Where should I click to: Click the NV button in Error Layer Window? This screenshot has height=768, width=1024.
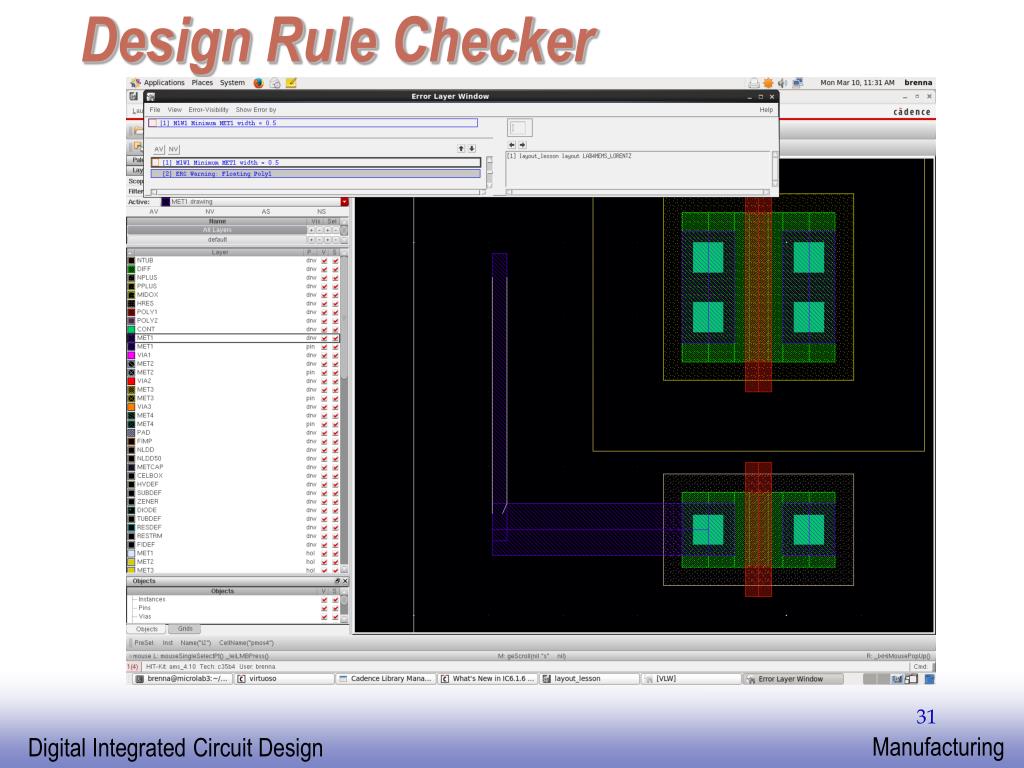click(173, 150)
